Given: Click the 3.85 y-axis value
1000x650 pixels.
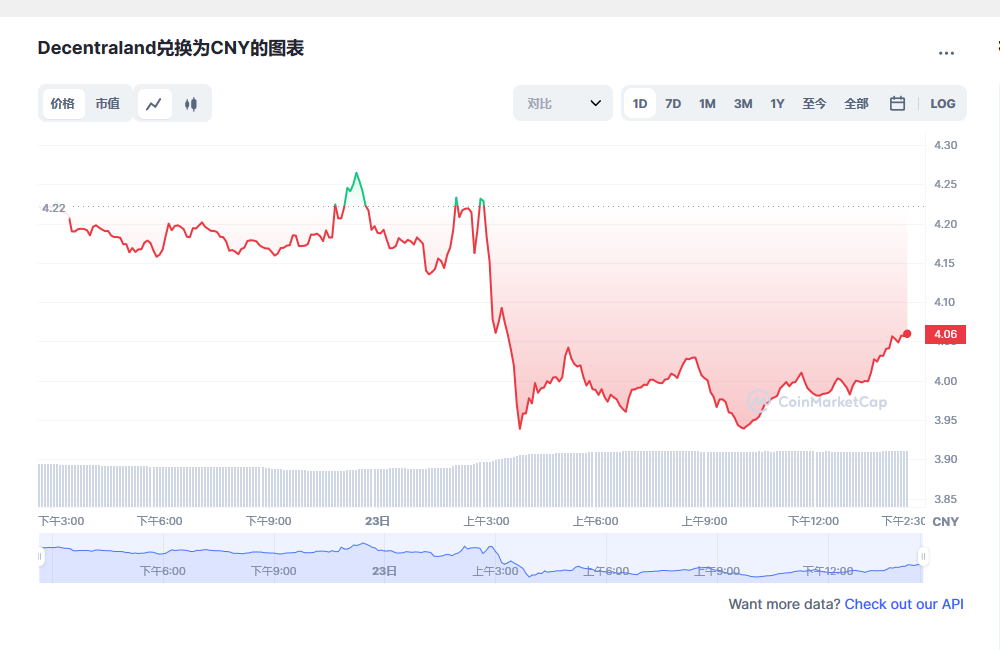Looking at the screenshot, I should tap(945, 499).
